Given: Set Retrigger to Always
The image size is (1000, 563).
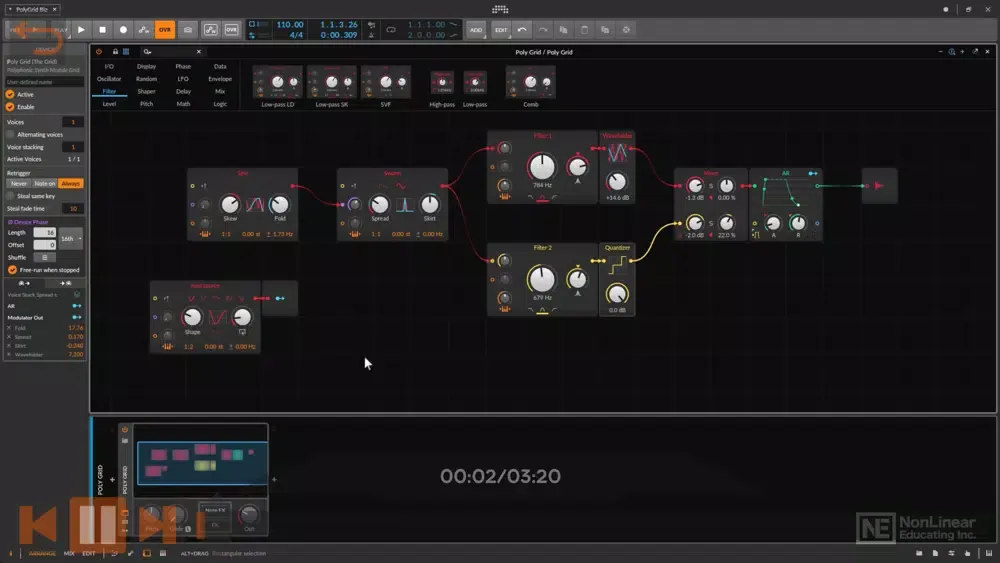Looking at the screenshot, I should [x=70, y=184].
